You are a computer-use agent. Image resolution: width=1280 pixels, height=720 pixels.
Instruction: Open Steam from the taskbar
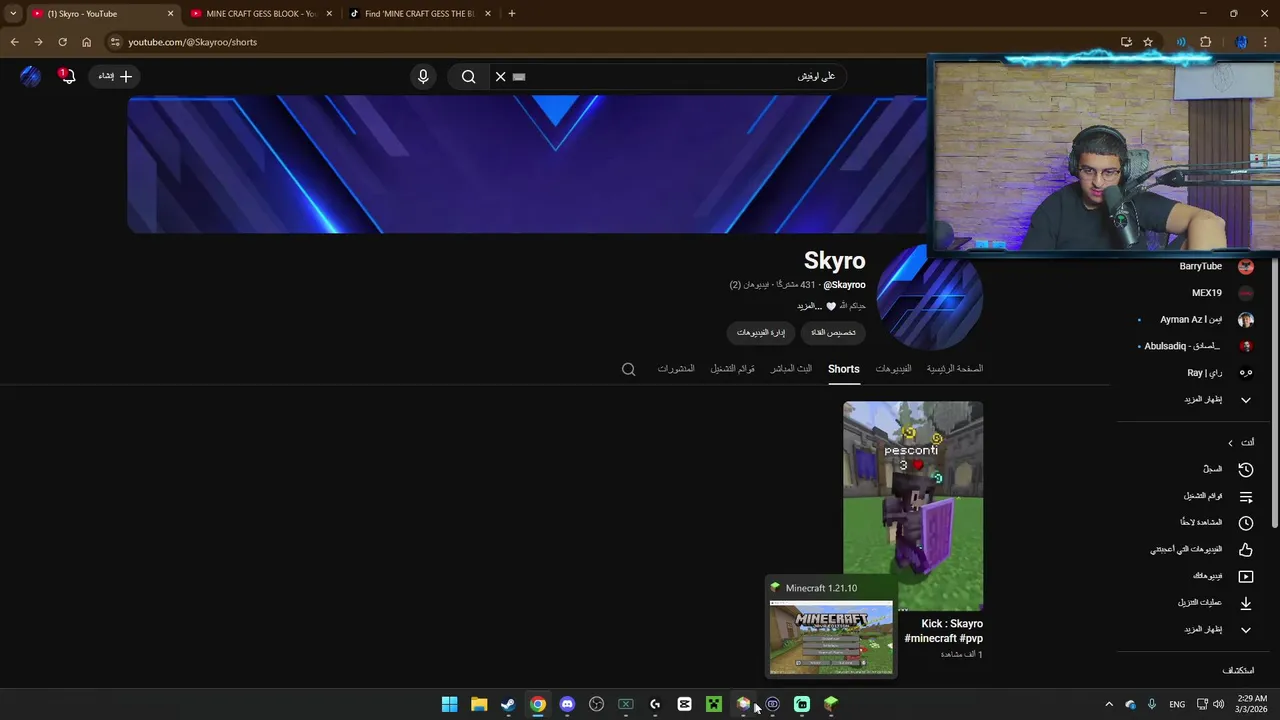point(508,705)
